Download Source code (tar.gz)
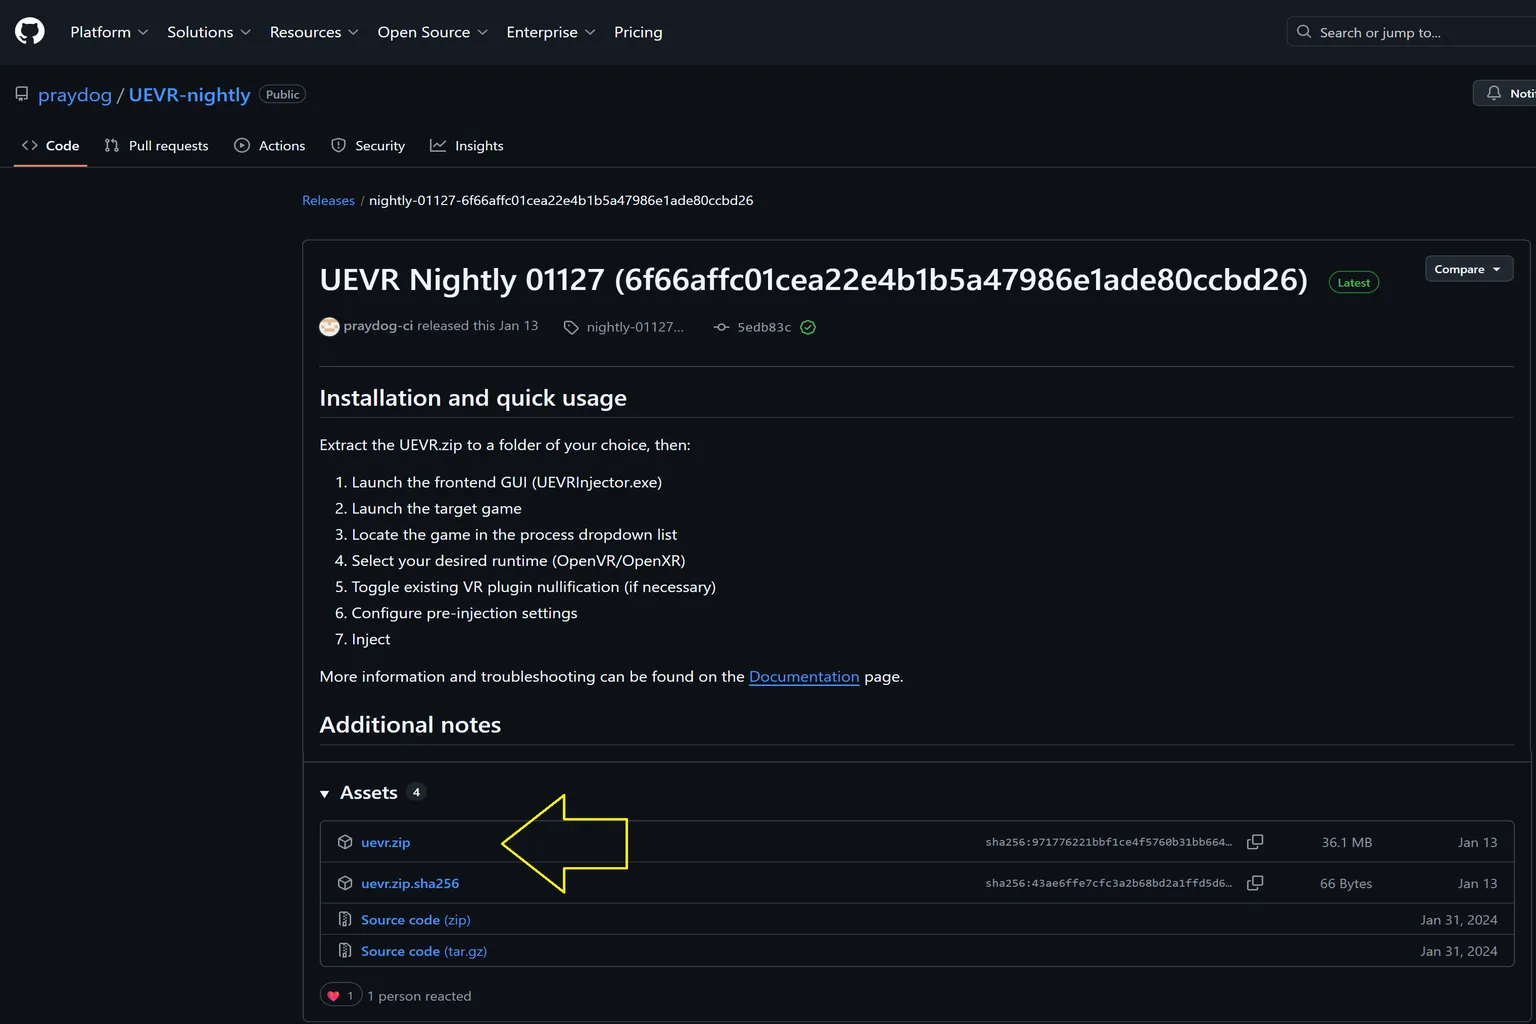This screenshot has height=1024, width=1536. [424, 951]
